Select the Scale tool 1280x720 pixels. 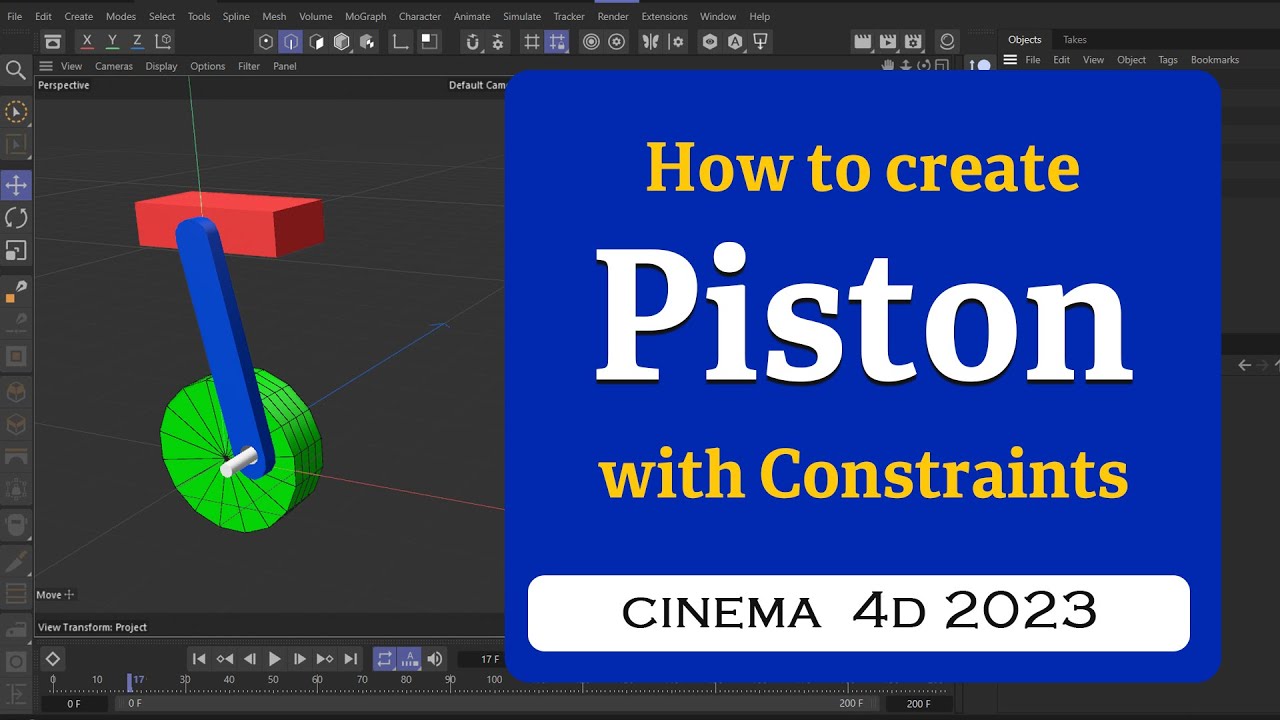pyautogui.click(x=16, y=250)
